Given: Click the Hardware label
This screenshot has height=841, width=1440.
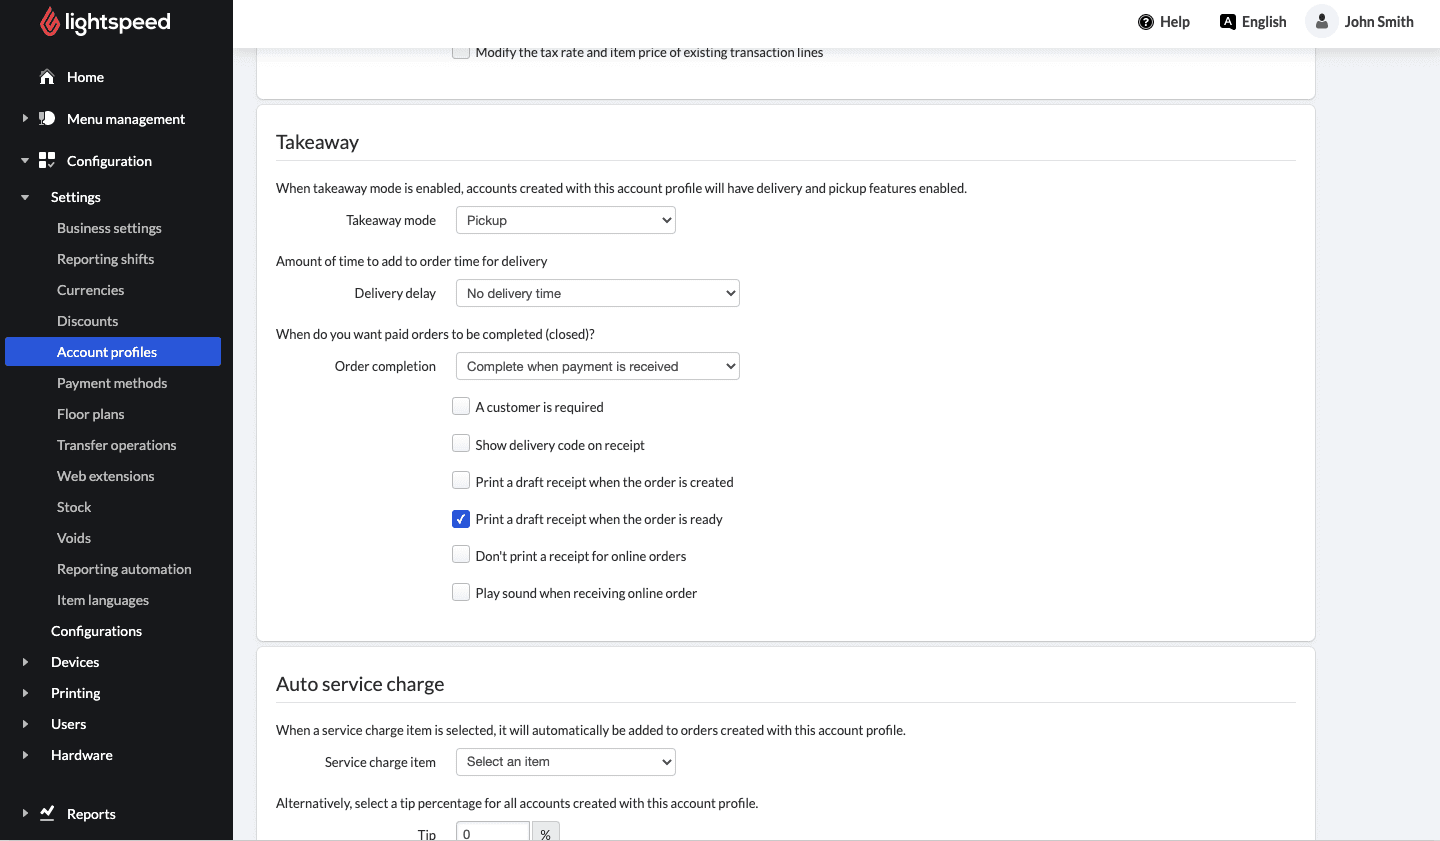Looking at the screenshot, I should pyautogui.click(x=82, y=755).
